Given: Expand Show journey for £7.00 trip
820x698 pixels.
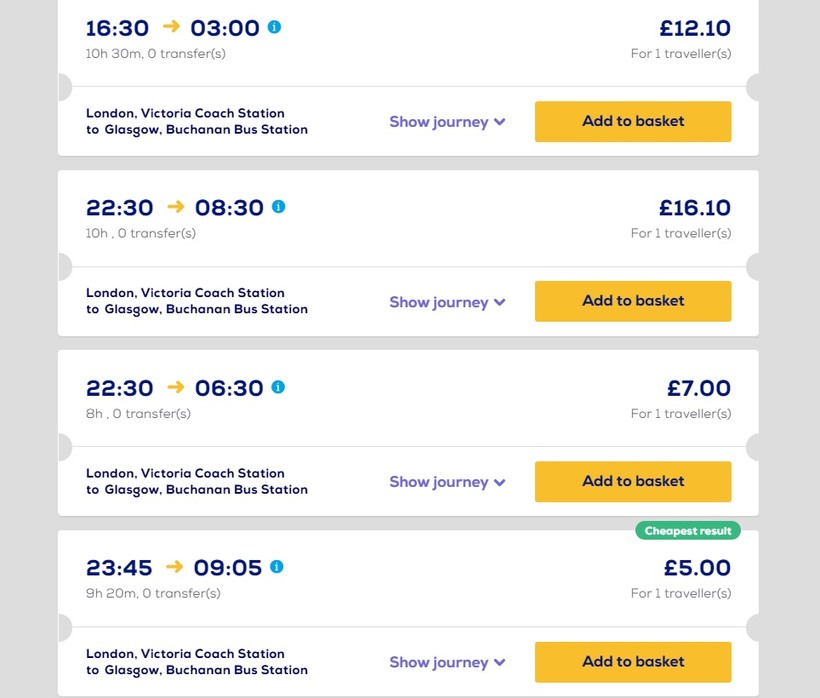Looking at the screenshot, I should 447,482.
